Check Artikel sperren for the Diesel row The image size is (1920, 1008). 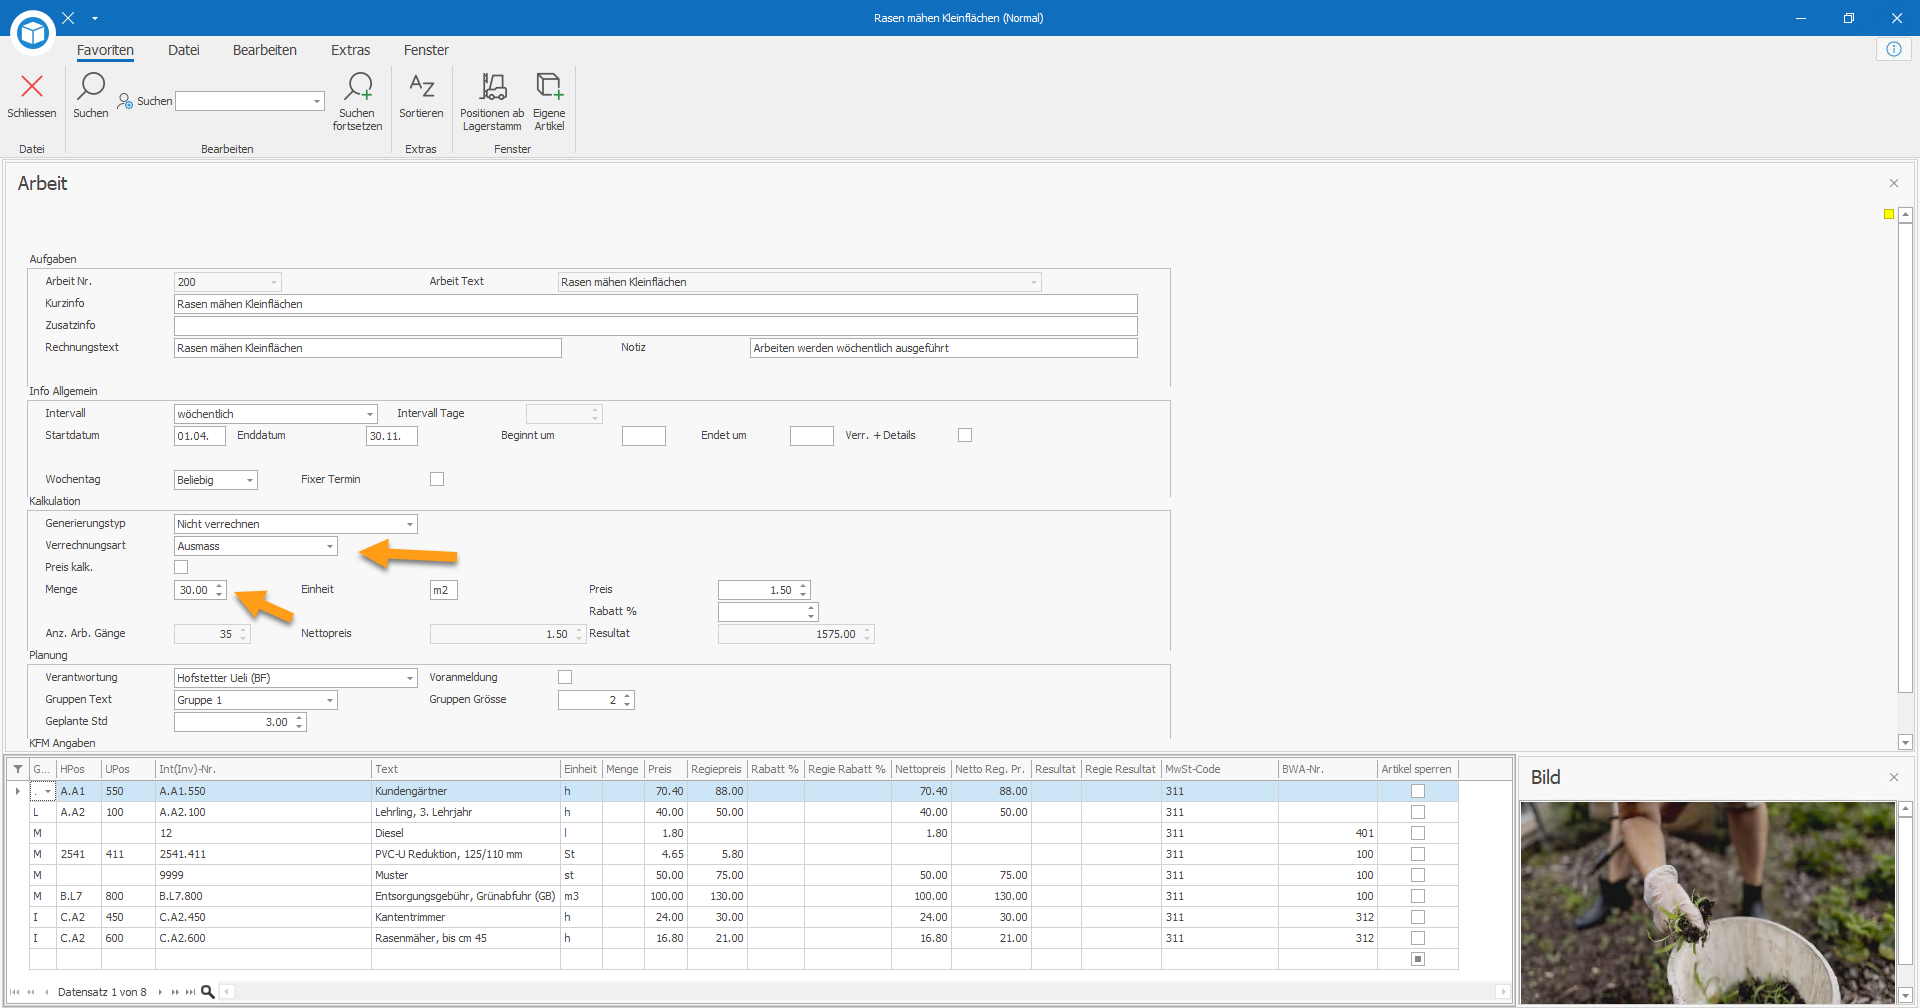pyautogui.click(x=1418, y=833)
